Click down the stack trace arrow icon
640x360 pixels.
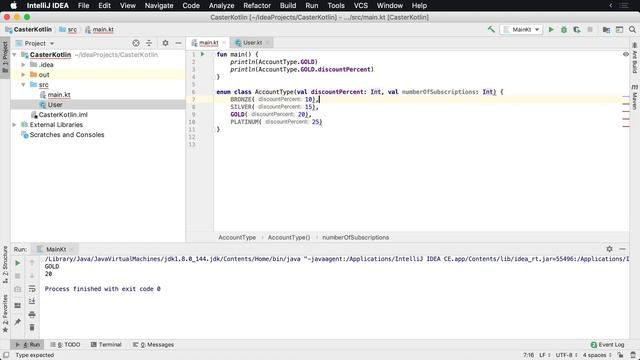click(32, 276)
